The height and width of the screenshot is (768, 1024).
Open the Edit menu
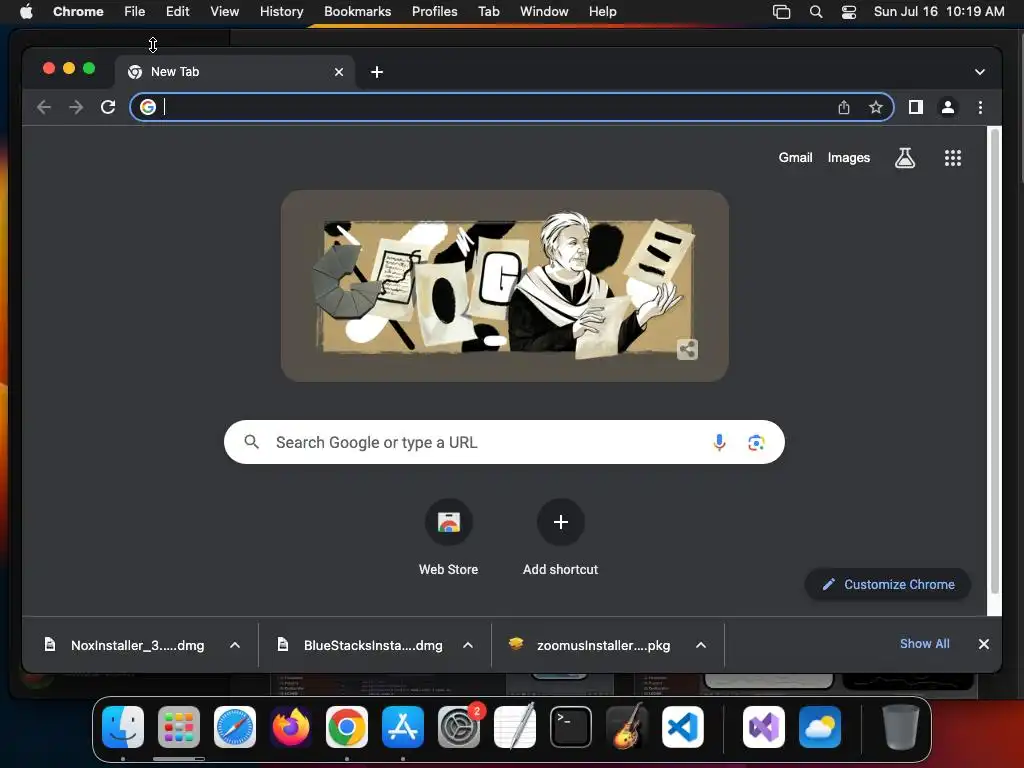[x=177, y=12]
